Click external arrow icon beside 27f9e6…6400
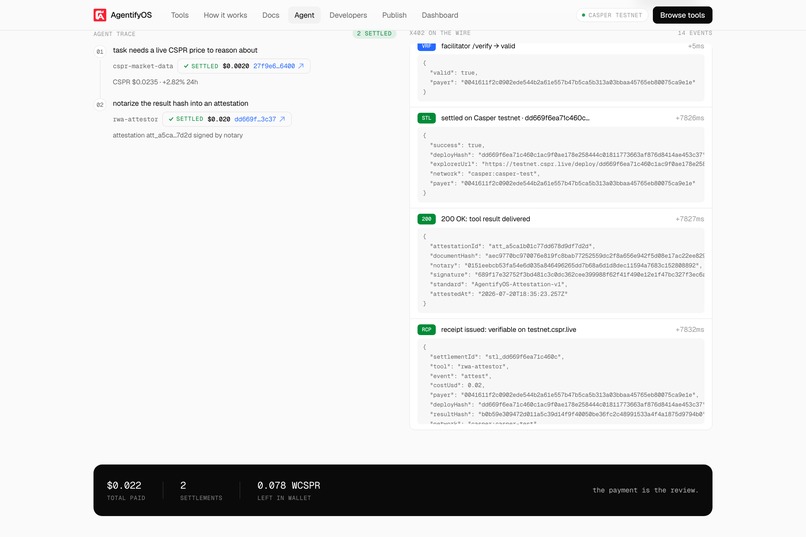The height and width of the screenshot is (537, 806). coord(301,66)
